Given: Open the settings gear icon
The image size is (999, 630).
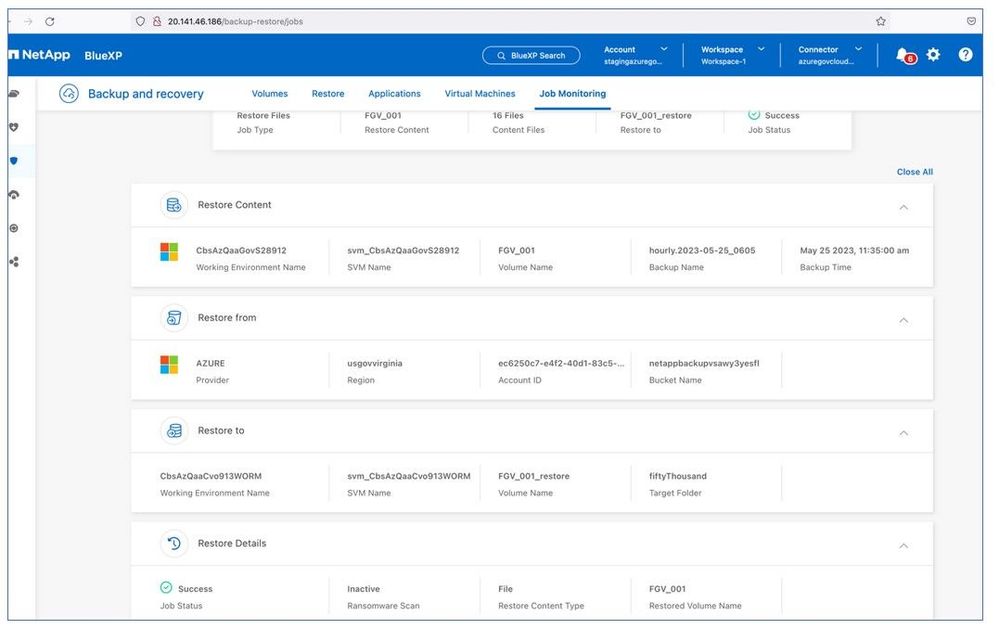Looking at the screenshot, I should 933,55.
